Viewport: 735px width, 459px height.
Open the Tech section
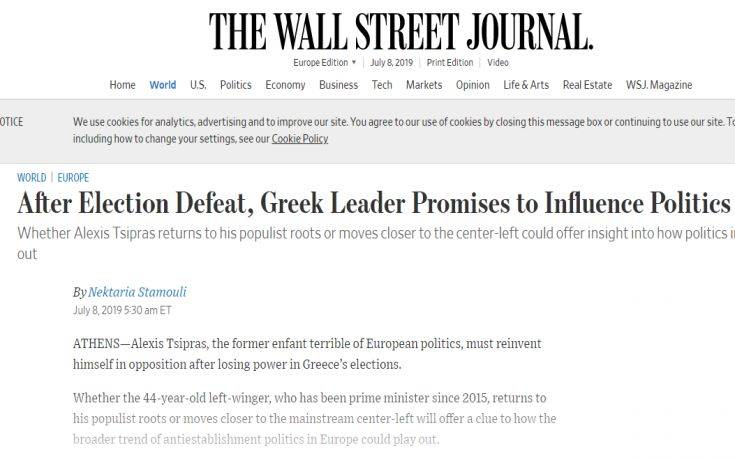pyautogui.click(x=382, y=85)
